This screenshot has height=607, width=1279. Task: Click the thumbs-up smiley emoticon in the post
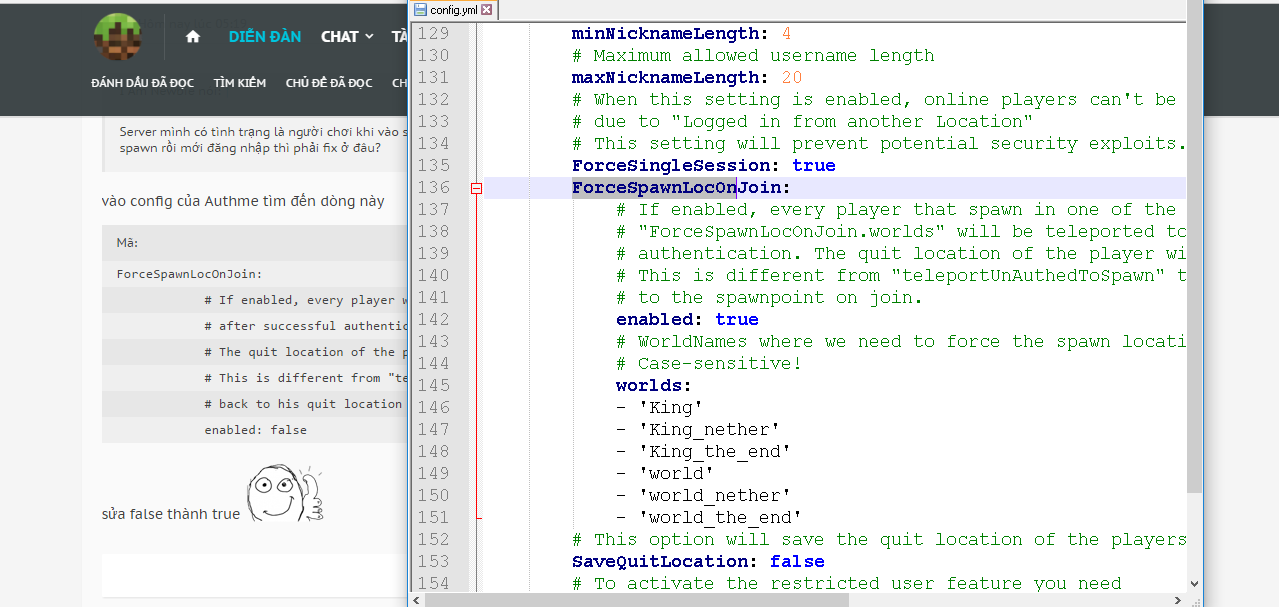coord(285,493)
